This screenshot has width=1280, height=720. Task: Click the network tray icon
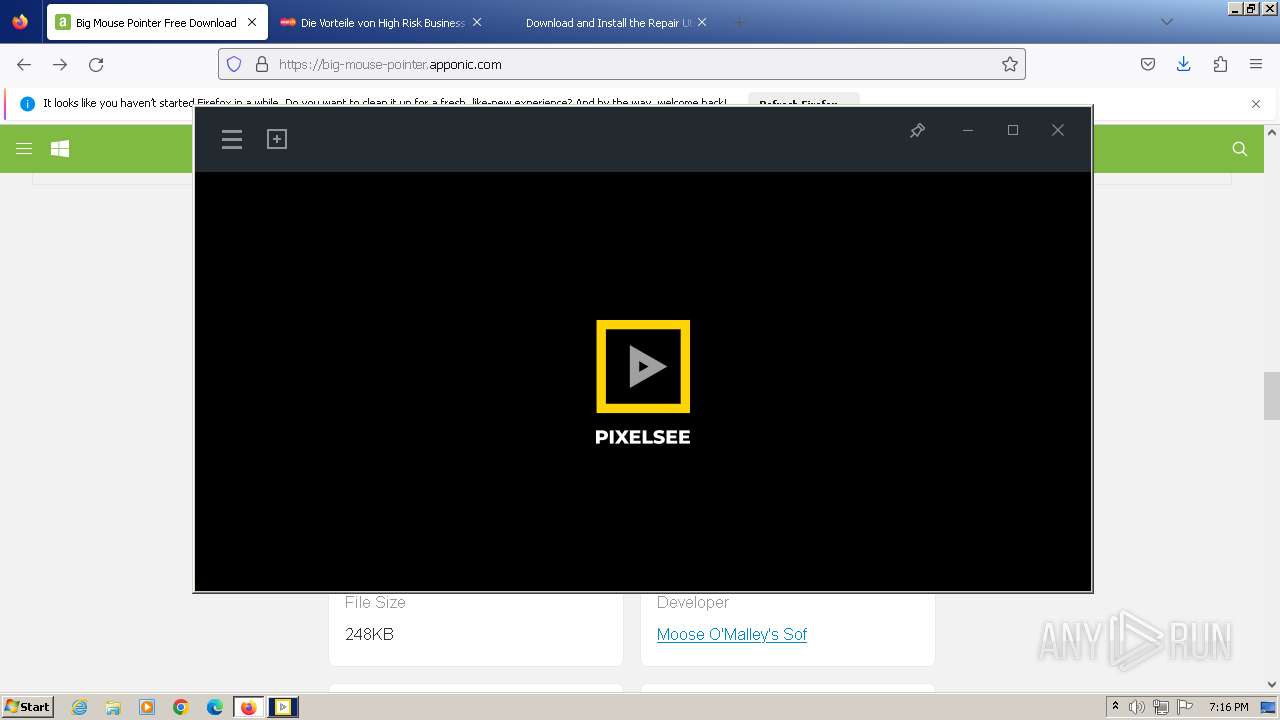[x=1161, y=707]
